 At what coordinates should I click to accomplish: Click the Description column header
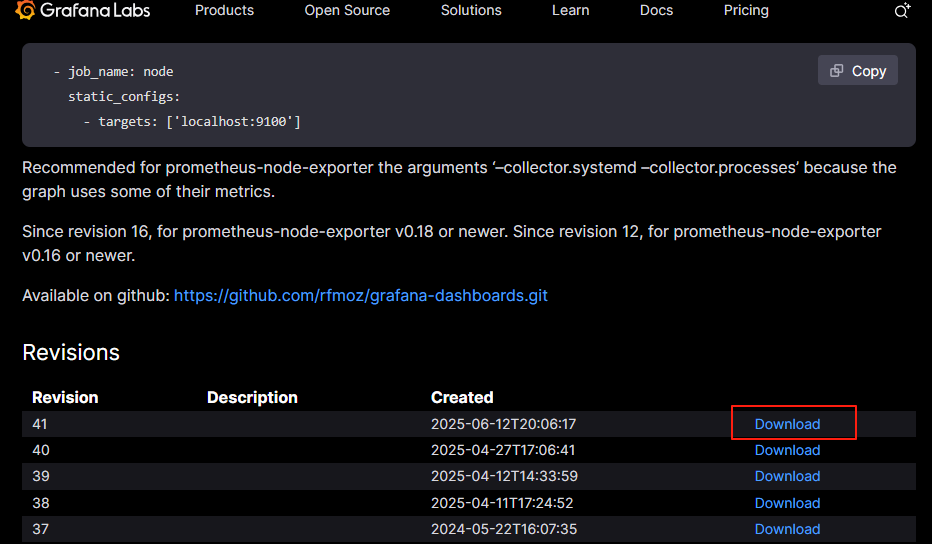252,397
